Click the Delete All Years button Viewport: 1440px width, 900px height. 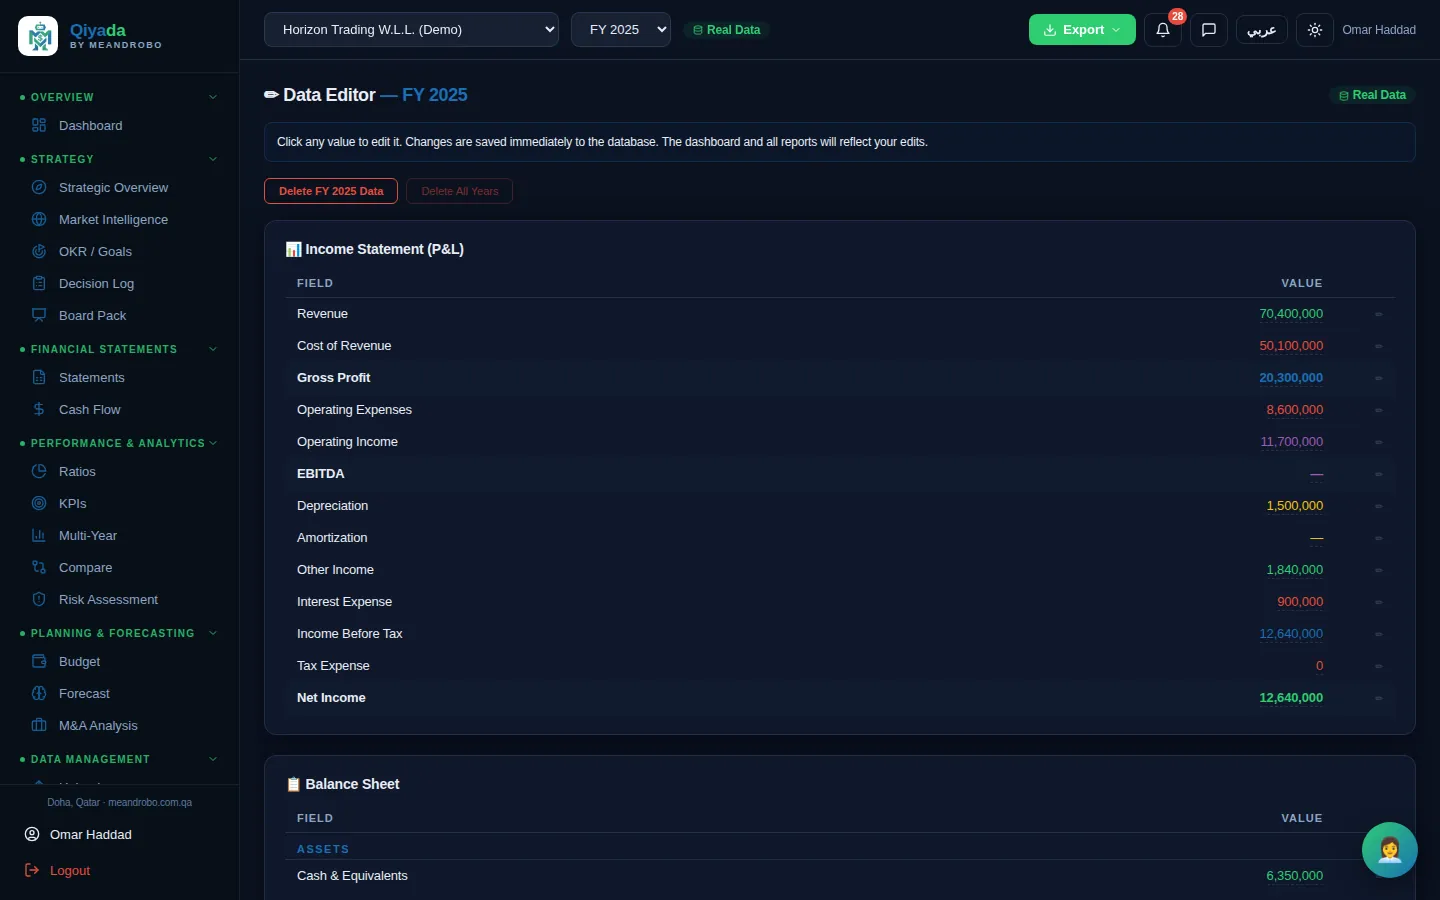[x=459, y=191]
